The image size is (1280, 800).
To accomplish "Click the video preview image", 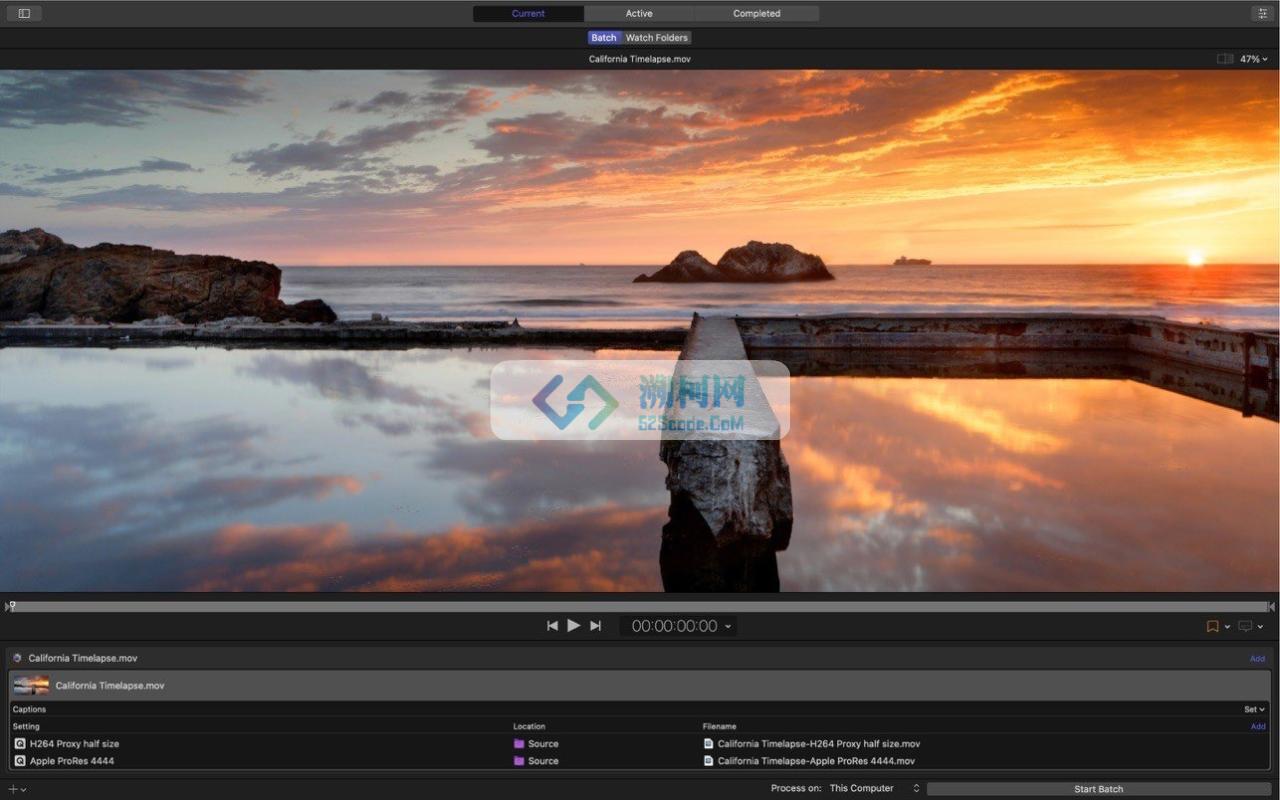I will (x=640, y=331).
